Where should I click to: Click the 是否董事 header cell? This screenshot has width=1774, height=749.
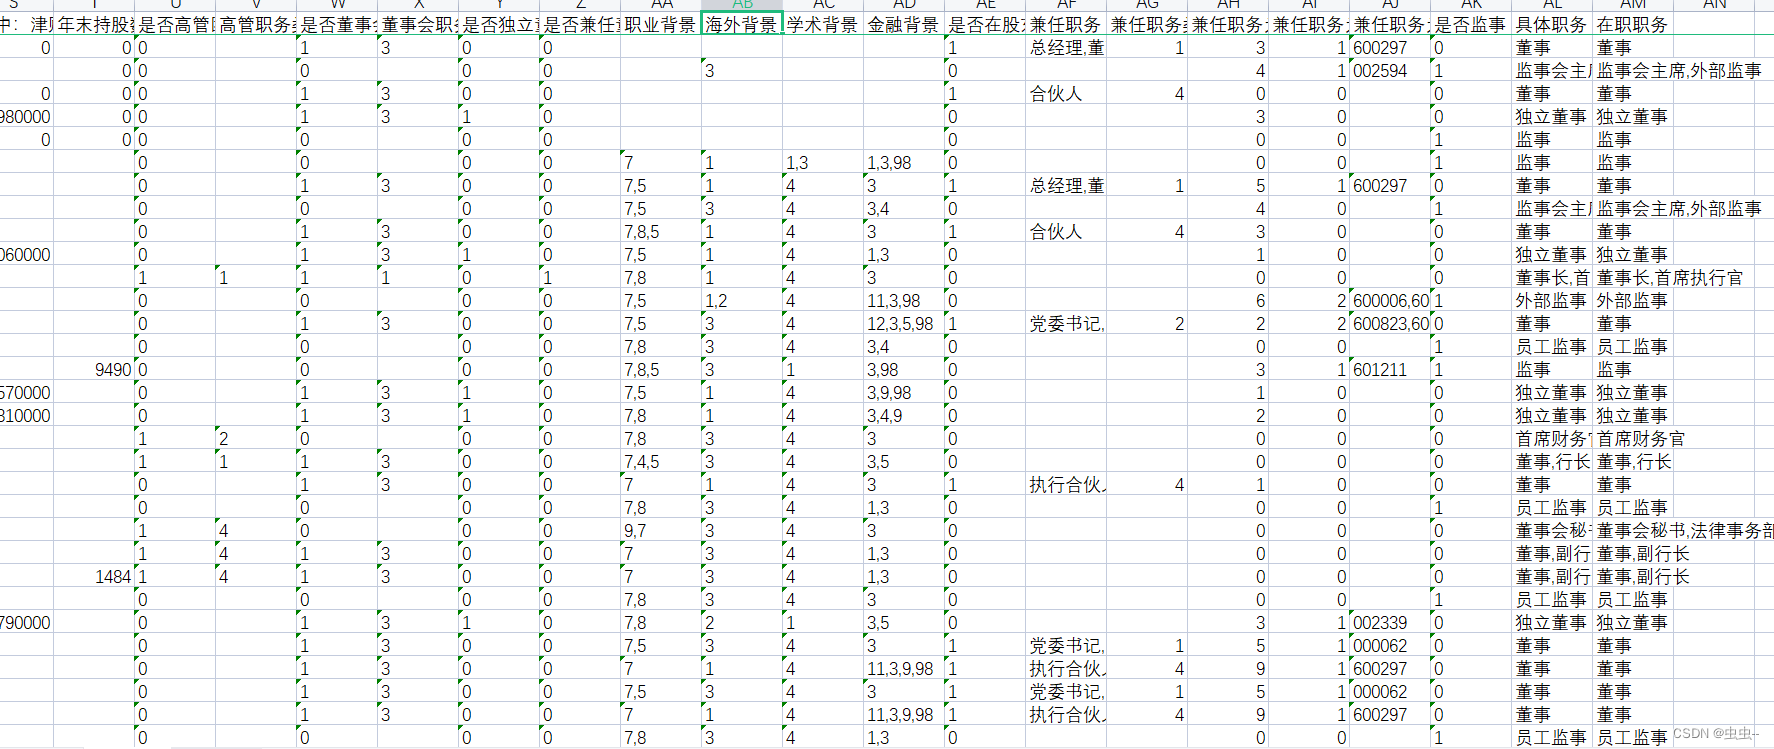[337, 25]
